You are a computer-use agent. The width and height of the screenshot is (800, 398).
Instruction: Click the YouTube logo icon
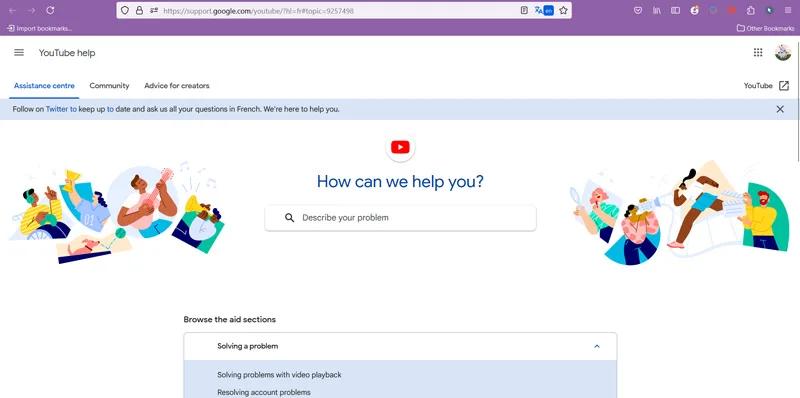(400, 147)
